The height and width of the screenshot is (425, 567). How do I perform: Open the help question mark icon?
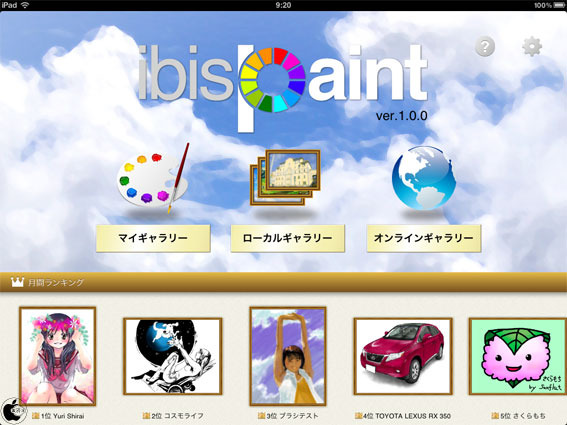[485, 46]
